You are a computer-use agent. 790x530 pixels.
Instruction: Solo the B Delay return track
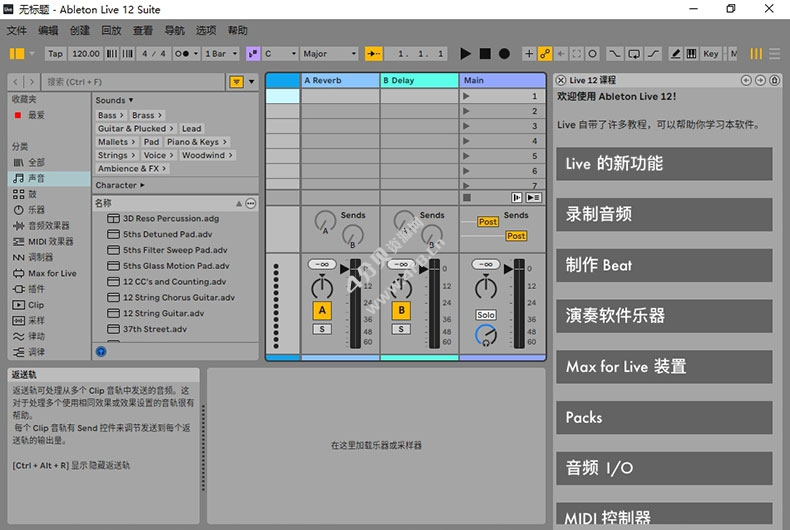tap(400, 329)
